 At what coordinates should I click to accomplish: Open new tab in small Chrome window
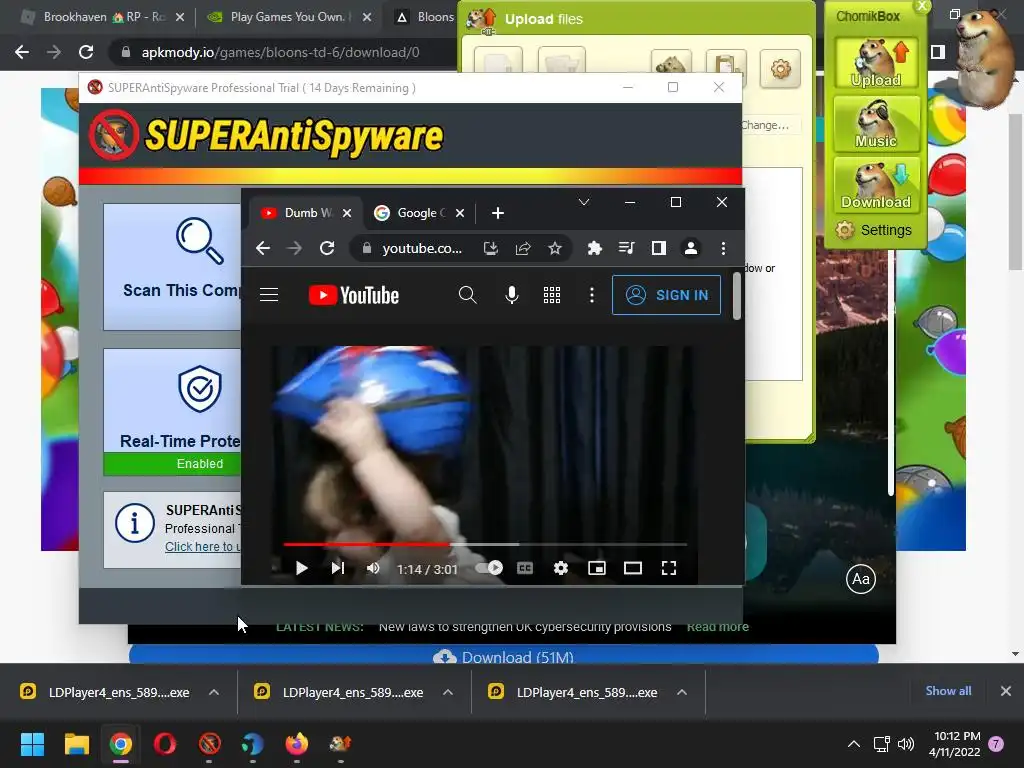498,213
